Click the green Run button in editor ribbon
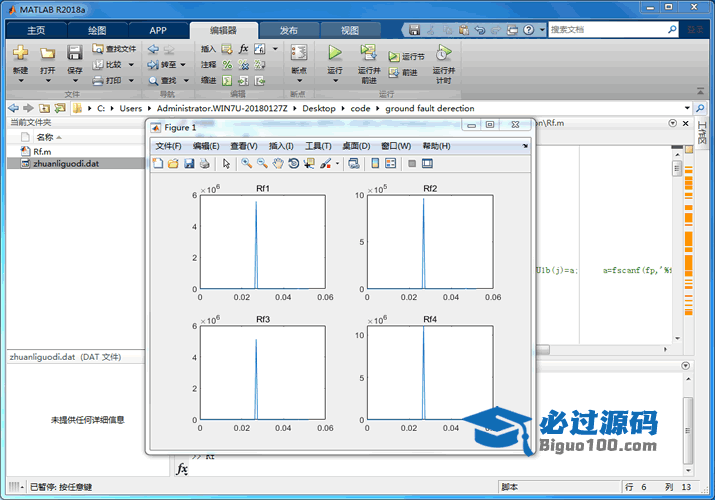Image resolution: width=715 pixels, height=500 pixels. (335, 52)
